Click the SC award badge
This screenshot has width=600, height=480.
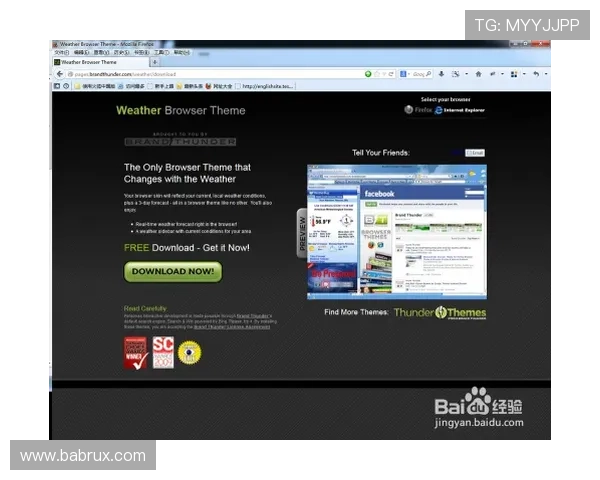pos(162,351)
